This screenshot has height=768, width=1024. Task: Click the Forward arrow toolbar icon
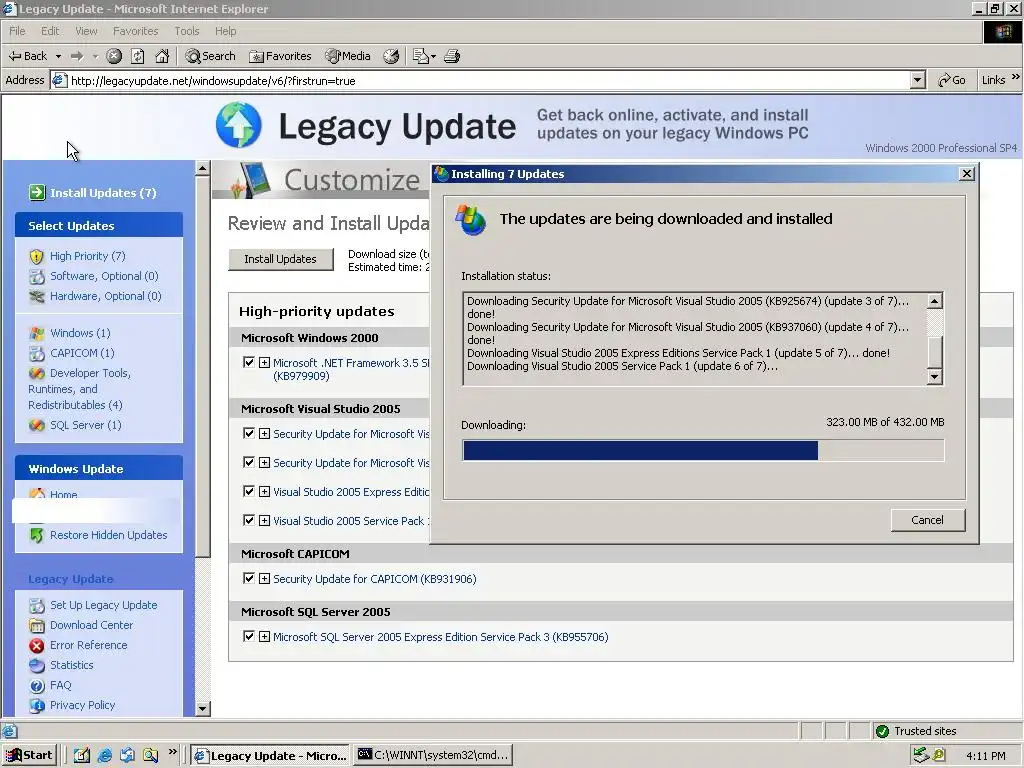pyautogui.click(x=77, y=56)
